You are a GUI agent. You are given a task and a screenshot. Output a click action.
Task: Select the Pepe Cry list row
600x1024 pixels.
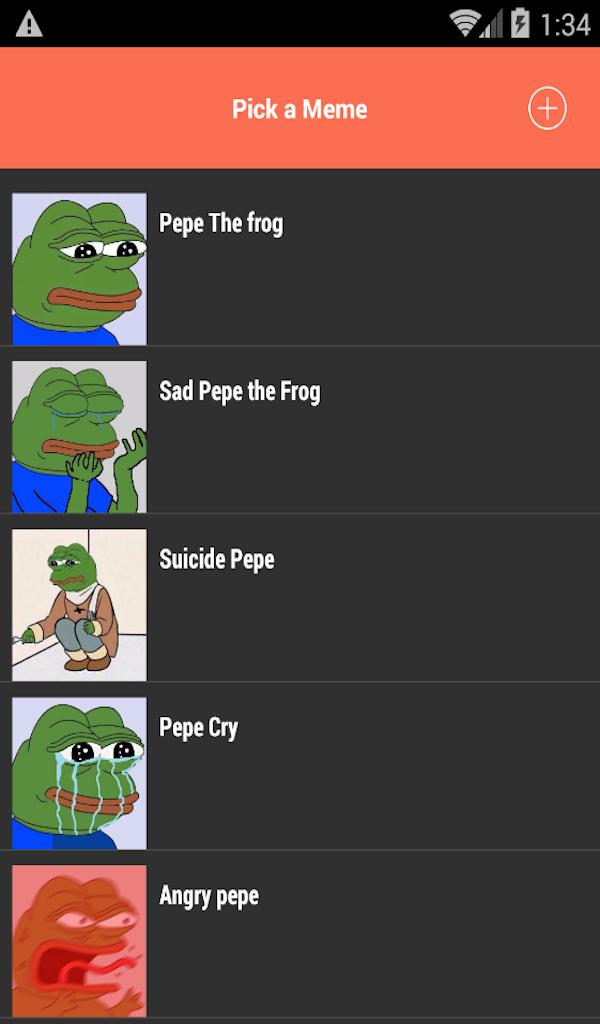[x=300, y=767]
